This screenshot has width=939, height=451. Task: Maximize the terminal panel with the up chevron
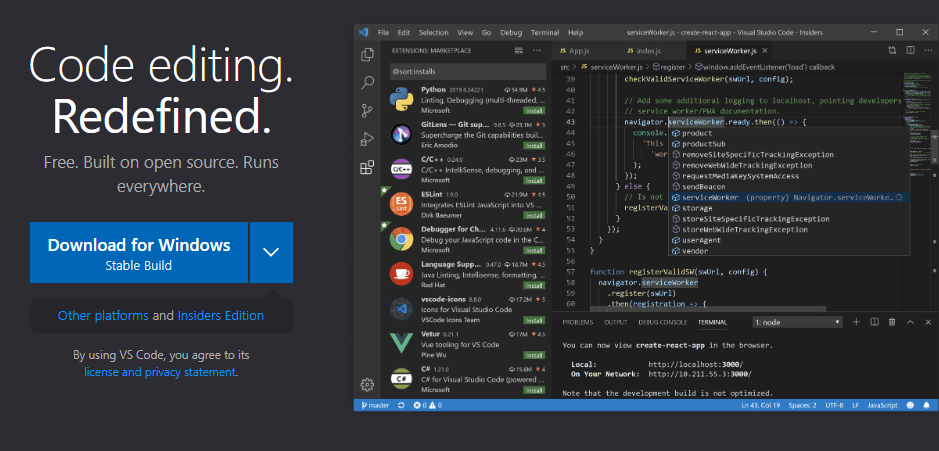(910, 322)
